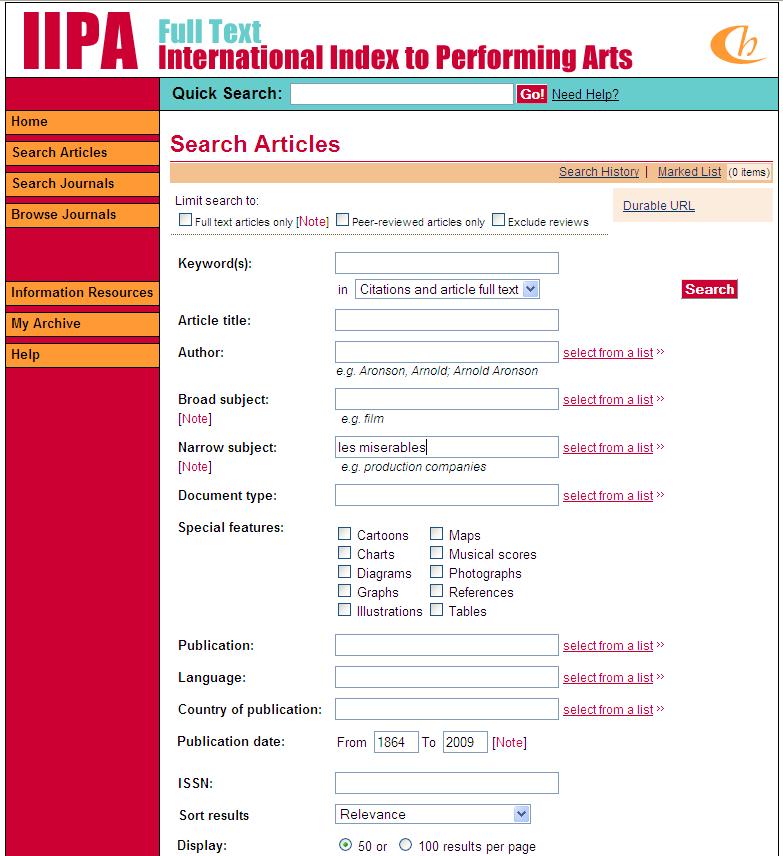Tick the References checkbox
Screen dimensions: 783x856
click(x=436, y=591)
